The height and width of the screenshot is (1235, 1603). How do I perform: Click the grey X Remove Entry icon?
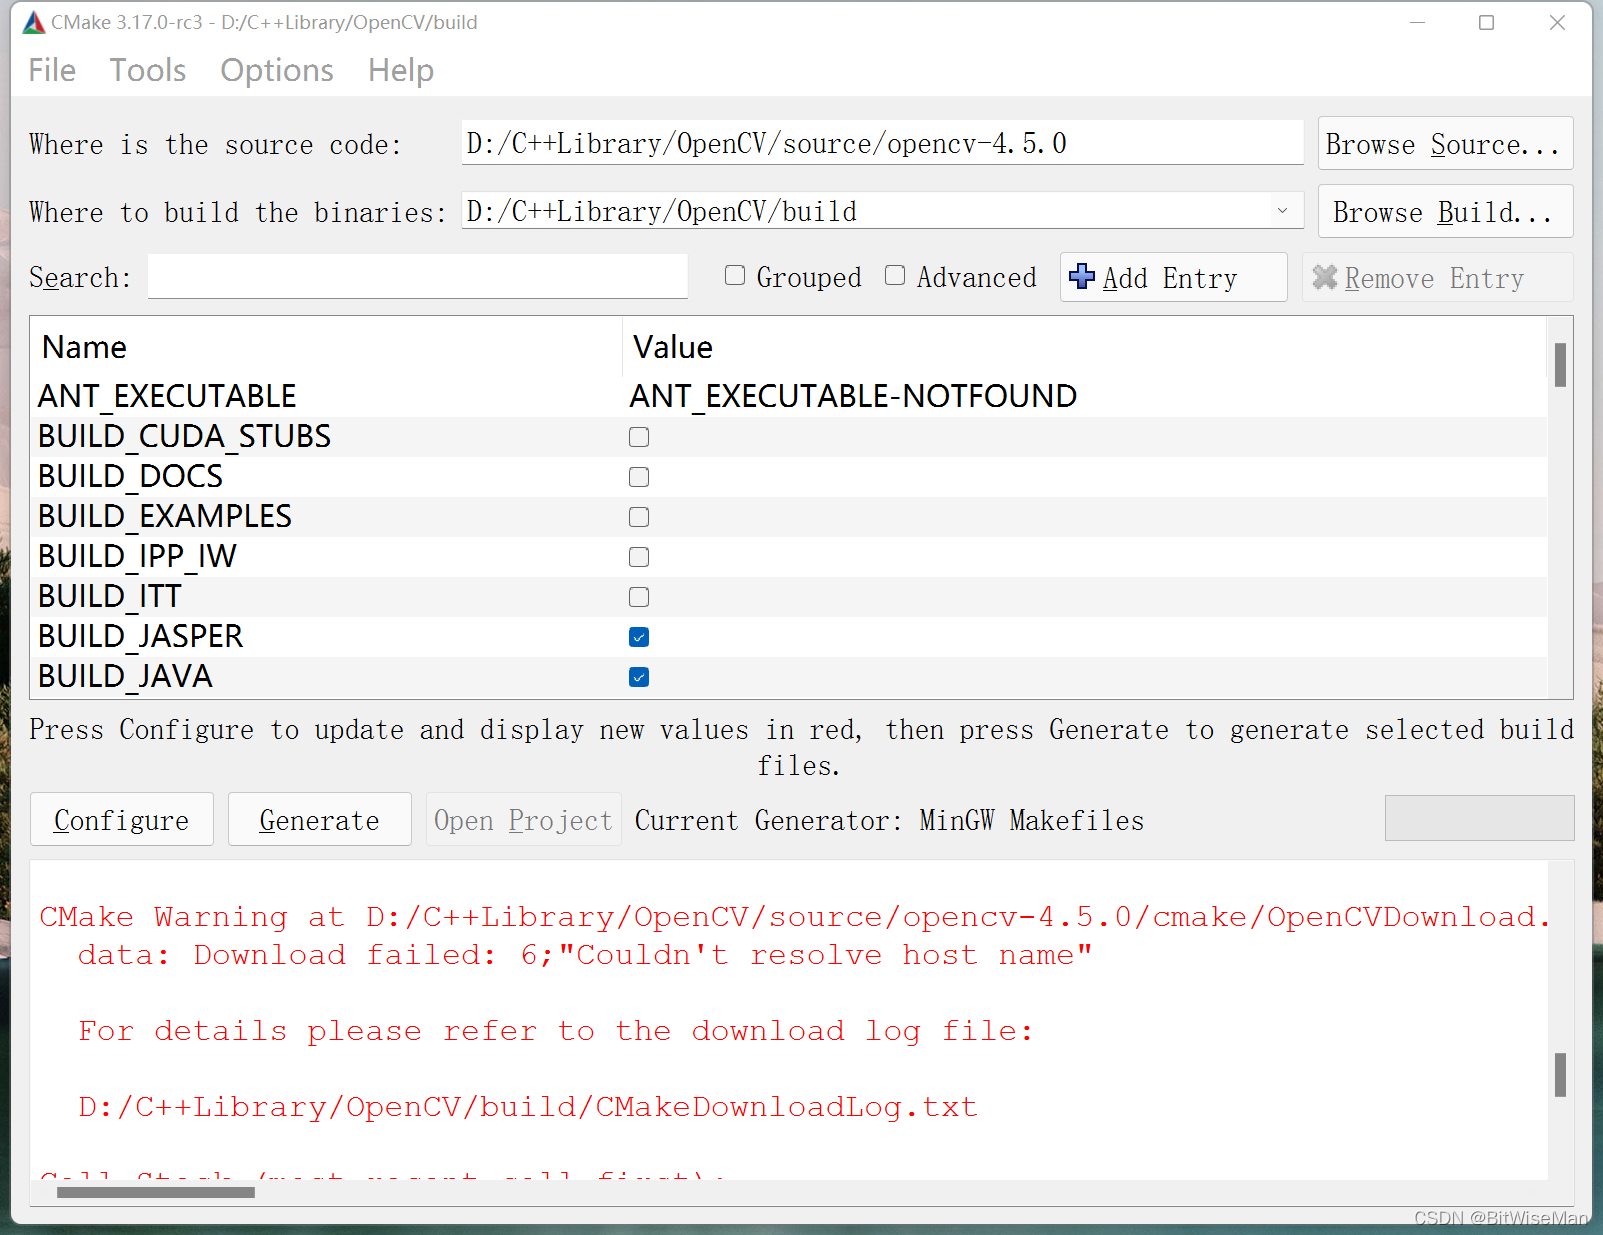tap(1325, 277)
